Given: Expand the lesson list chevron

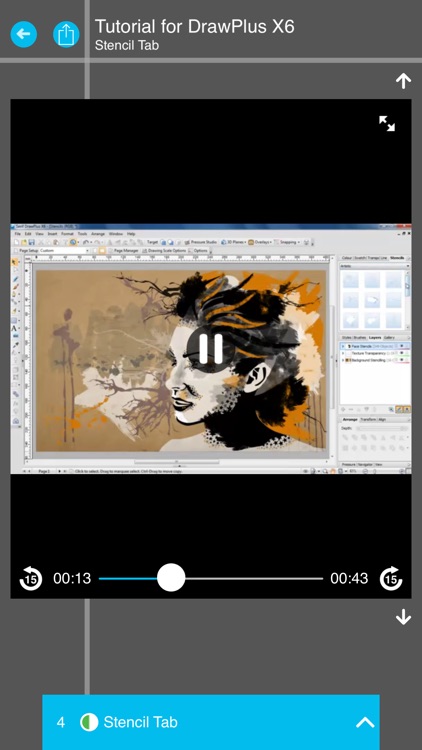Looking at the screenshot, I should (365, 722).
